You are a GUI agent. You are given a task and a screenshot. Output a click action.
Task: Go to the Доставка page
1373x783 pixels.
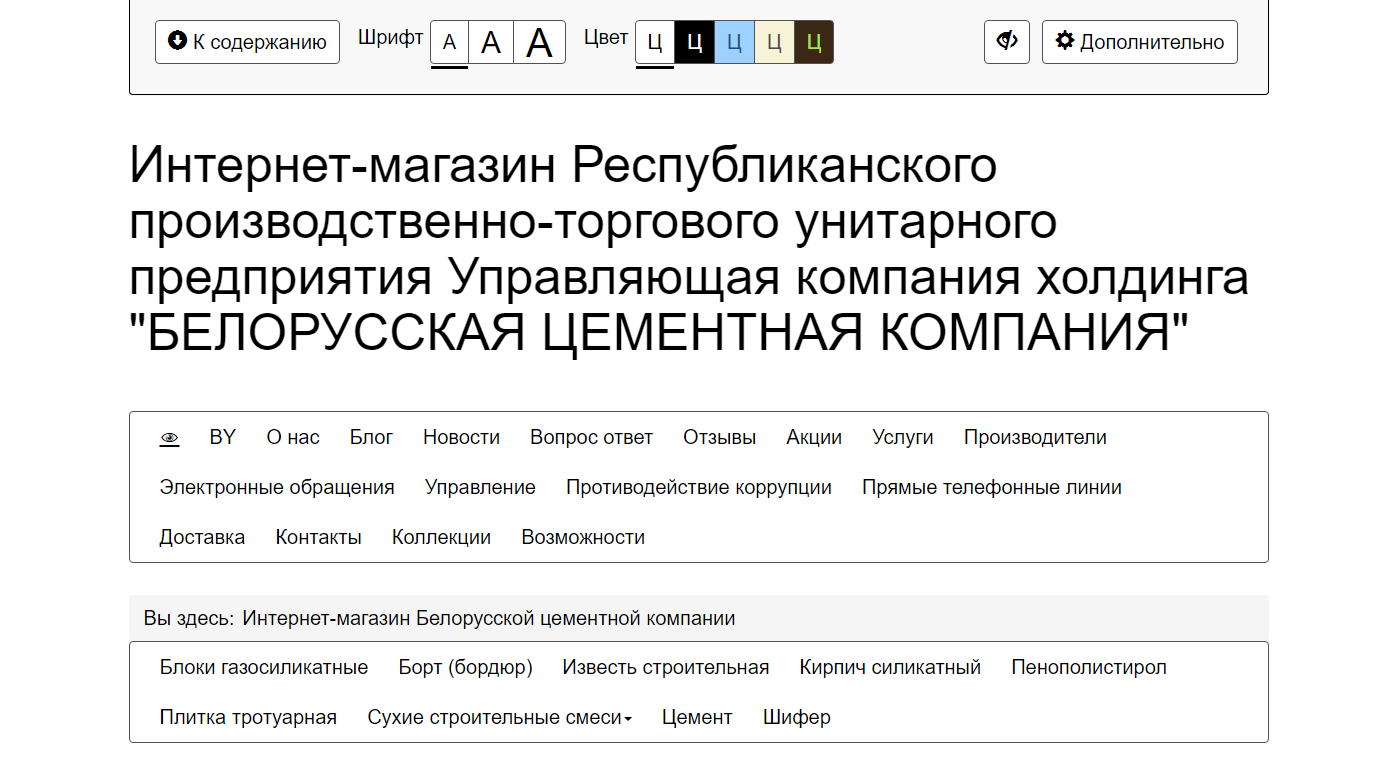click(202, 537)
